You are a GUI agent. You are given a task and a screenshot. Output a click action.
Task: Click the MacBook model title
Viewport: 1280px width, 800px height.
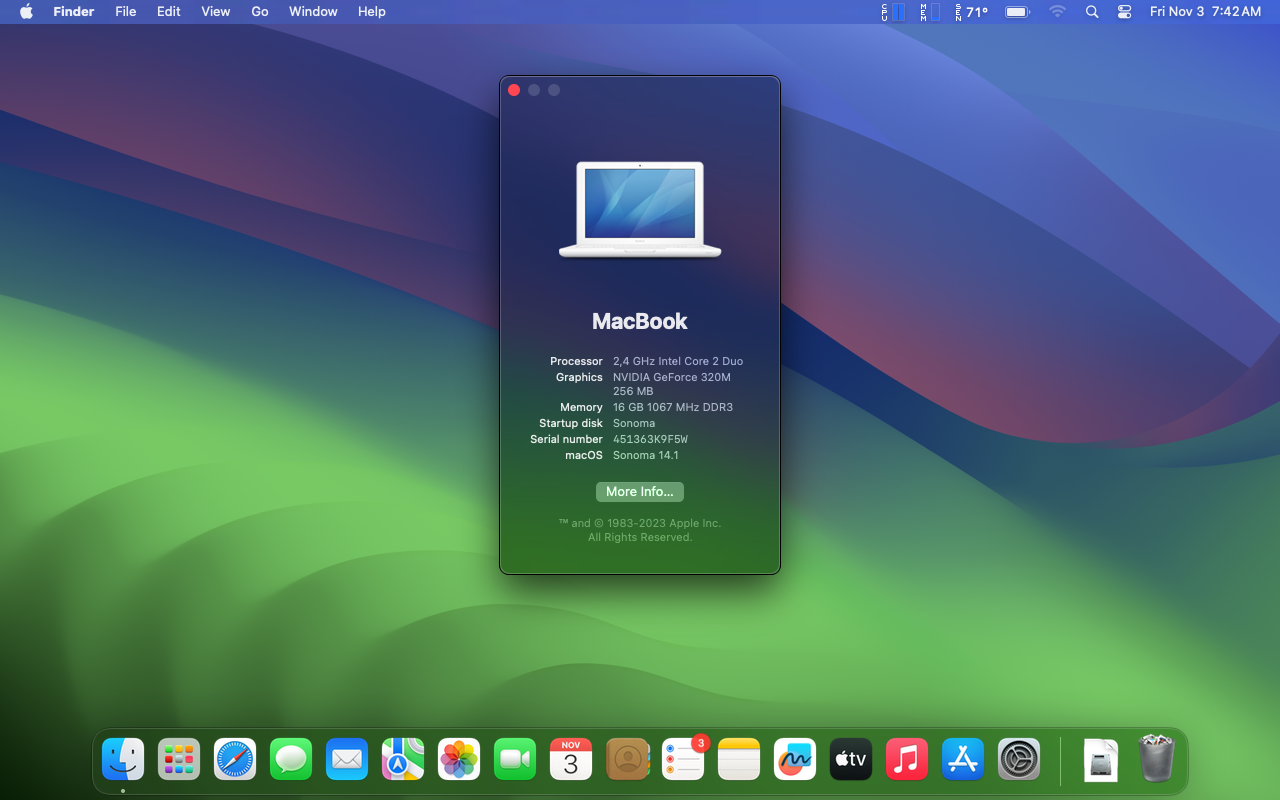pyautogui.click(x=640, y=321)
